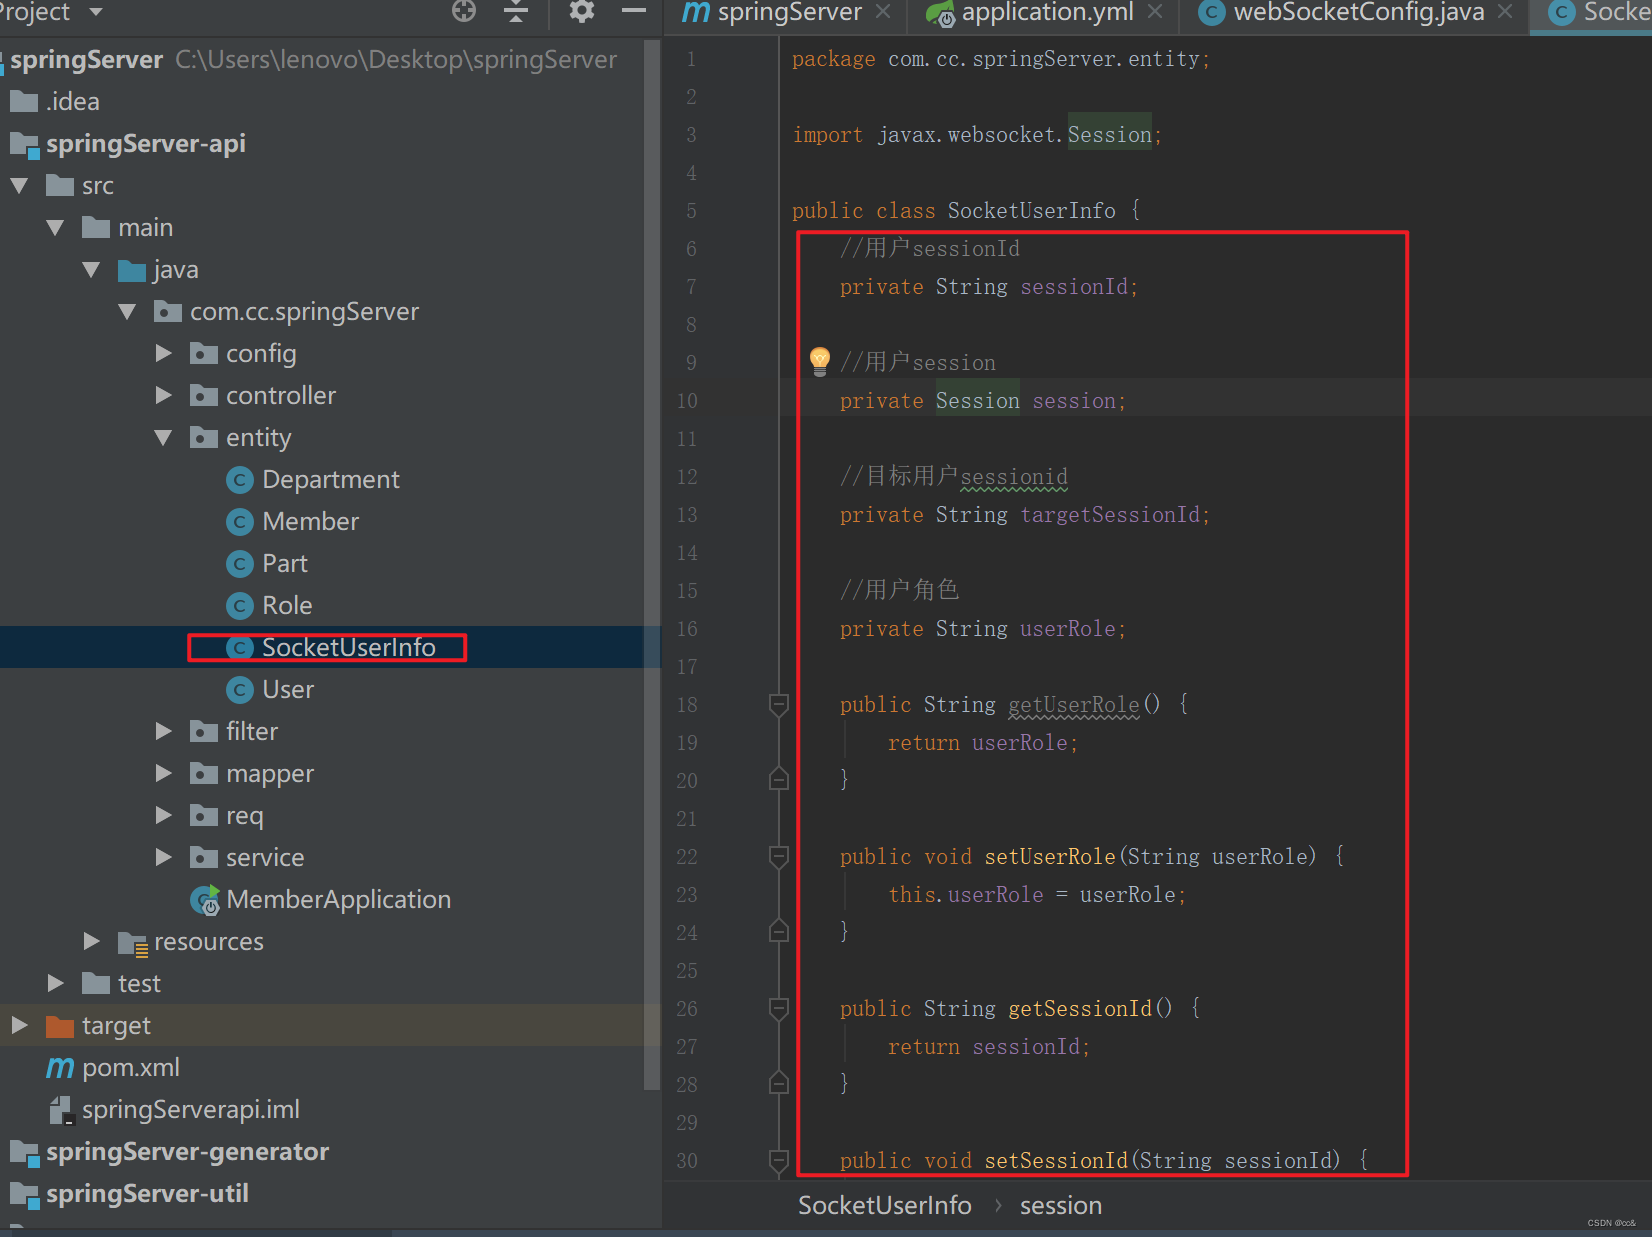Expand the controller package
This screenshot has width=1652, height=1237.
[163, 395]
